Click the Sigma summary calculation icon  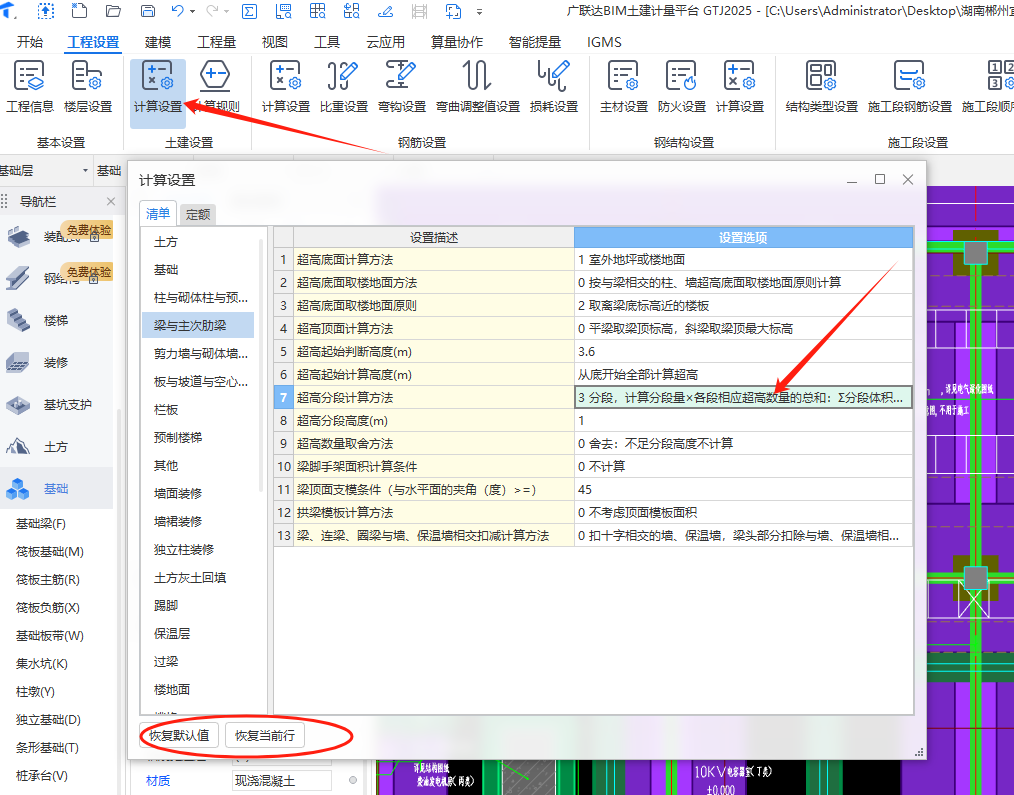[x=249, y=11]
